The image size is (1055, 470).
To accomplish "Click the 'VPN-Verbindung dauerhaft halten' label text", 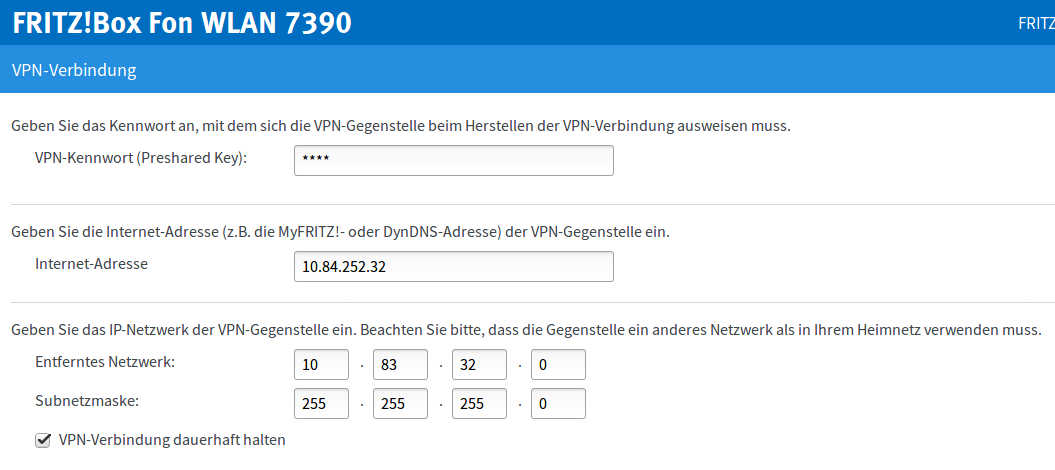I will click(172, 440).
